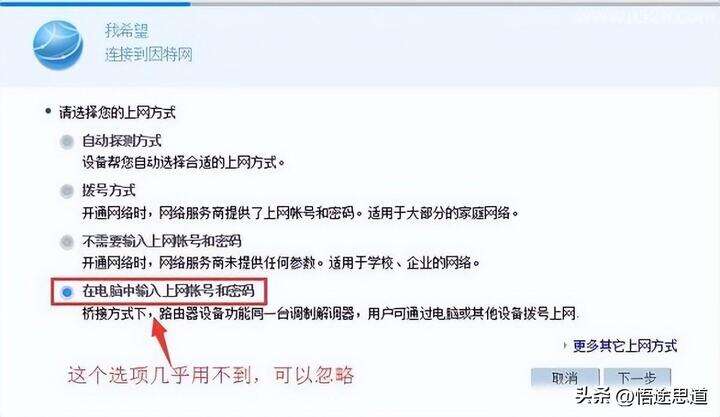Screen dimensions: 720x417
Task: Choose the 不需要输入上网帐号和密码 radio circle
Action: 67,242
